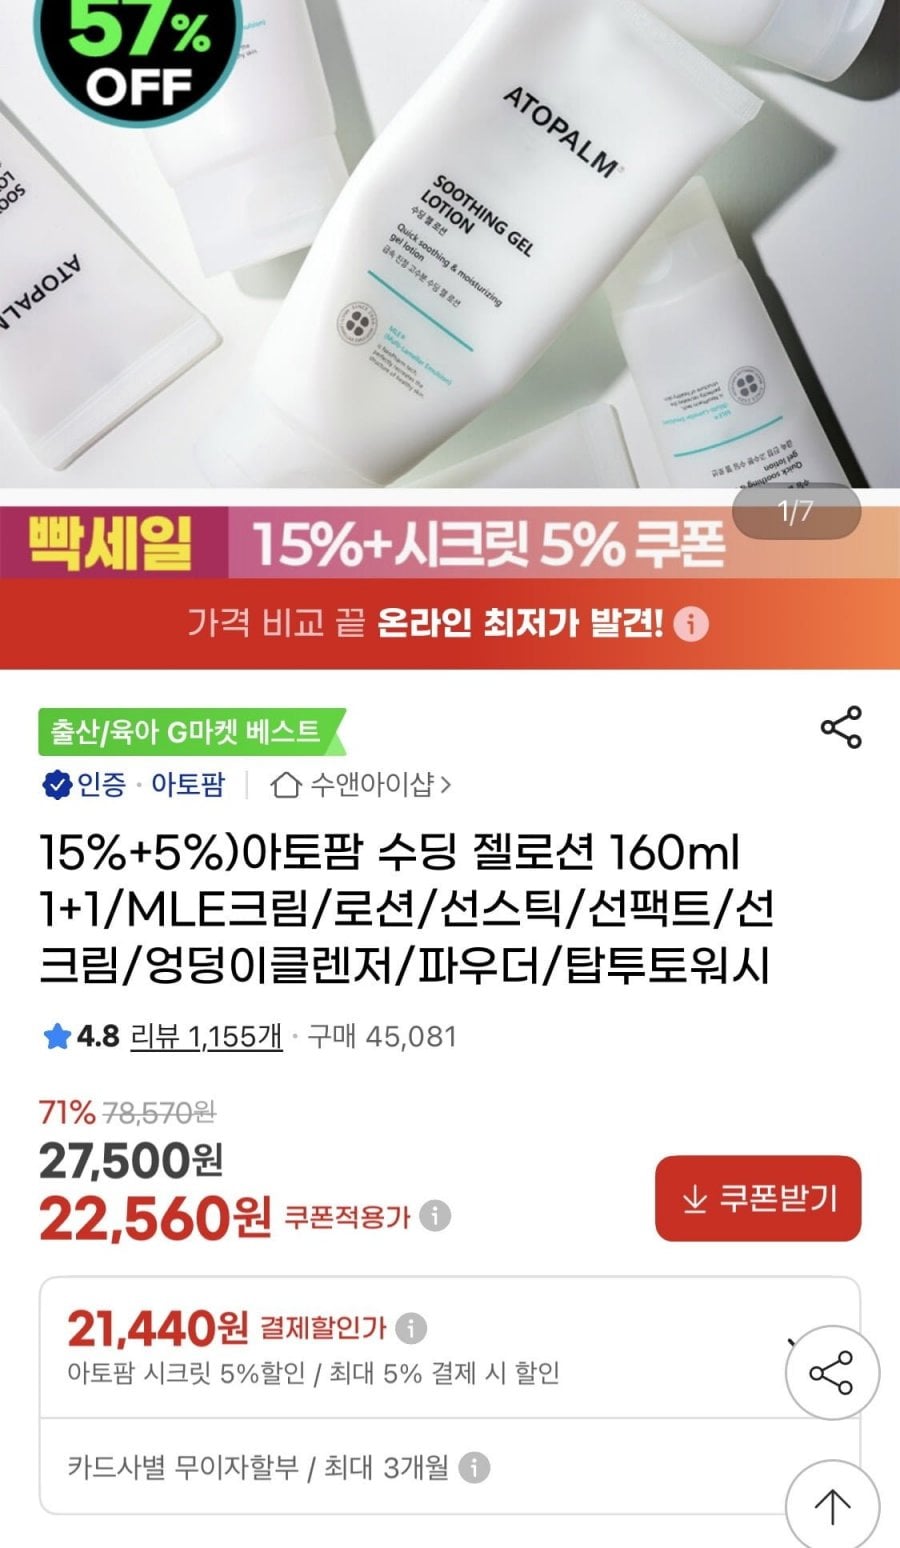The image size is (900, 1548).
Task: Open info icon beside 무이자할부 최대 3개월
Action: (474, 1467)
